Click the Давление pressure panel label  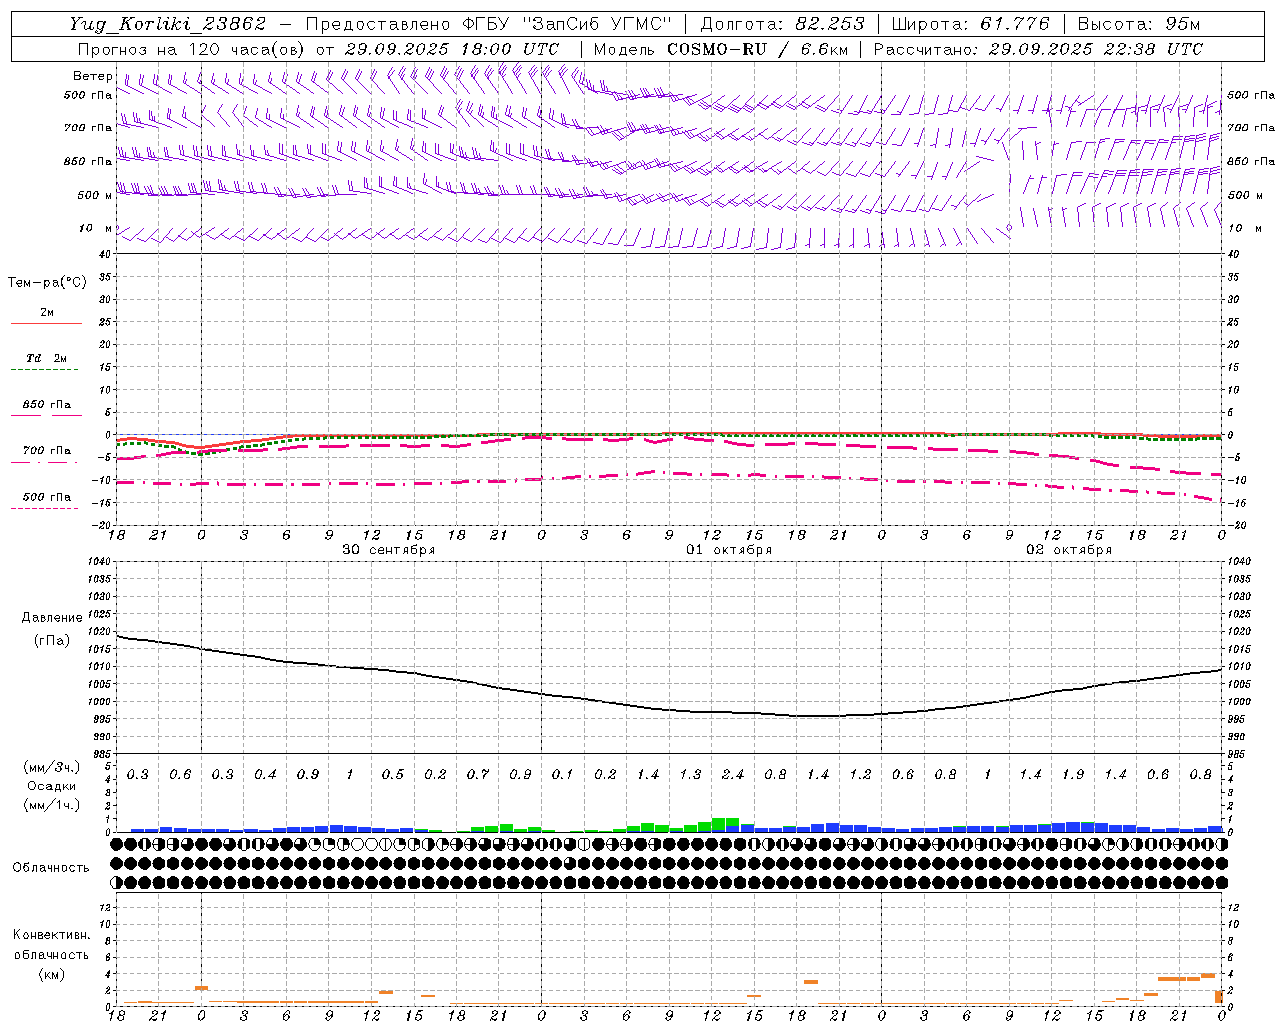pyautogui.click(x=52, y=618)
